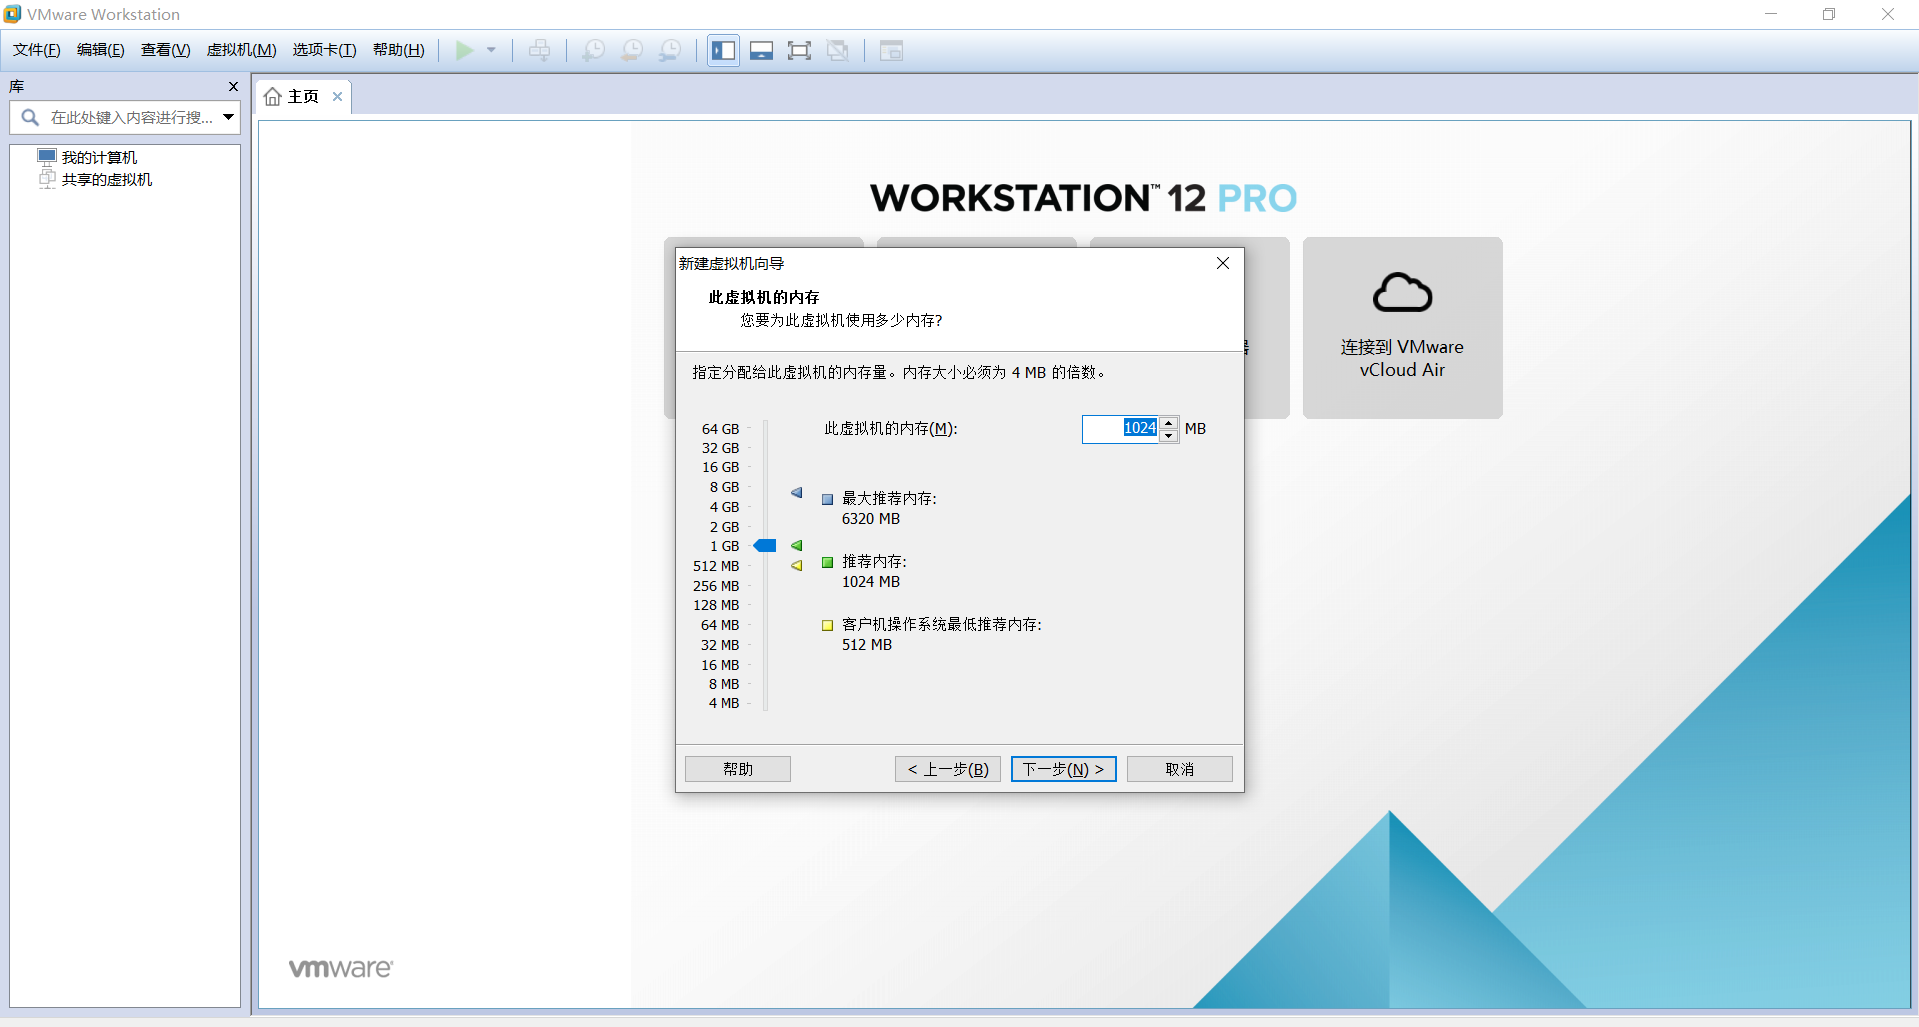Click the 256 MB label on the memory scale
This screenshot has width=1919, height=1027.
[x=716, y=586]
